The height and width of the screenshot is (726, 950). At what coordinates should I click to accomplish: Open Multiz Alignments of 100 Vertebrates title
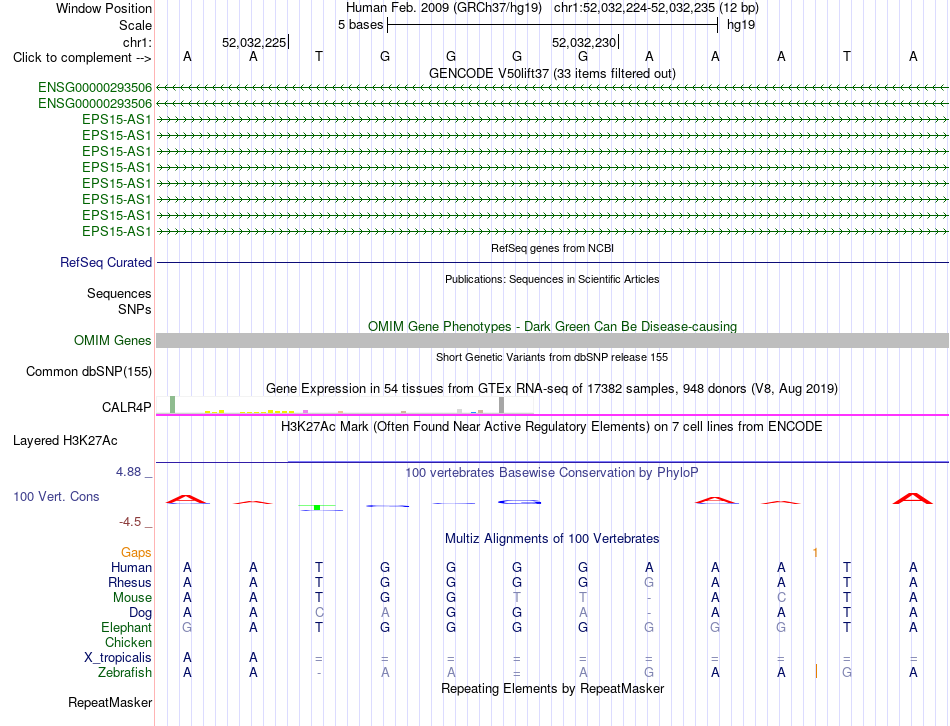click(x=552, y=539)
